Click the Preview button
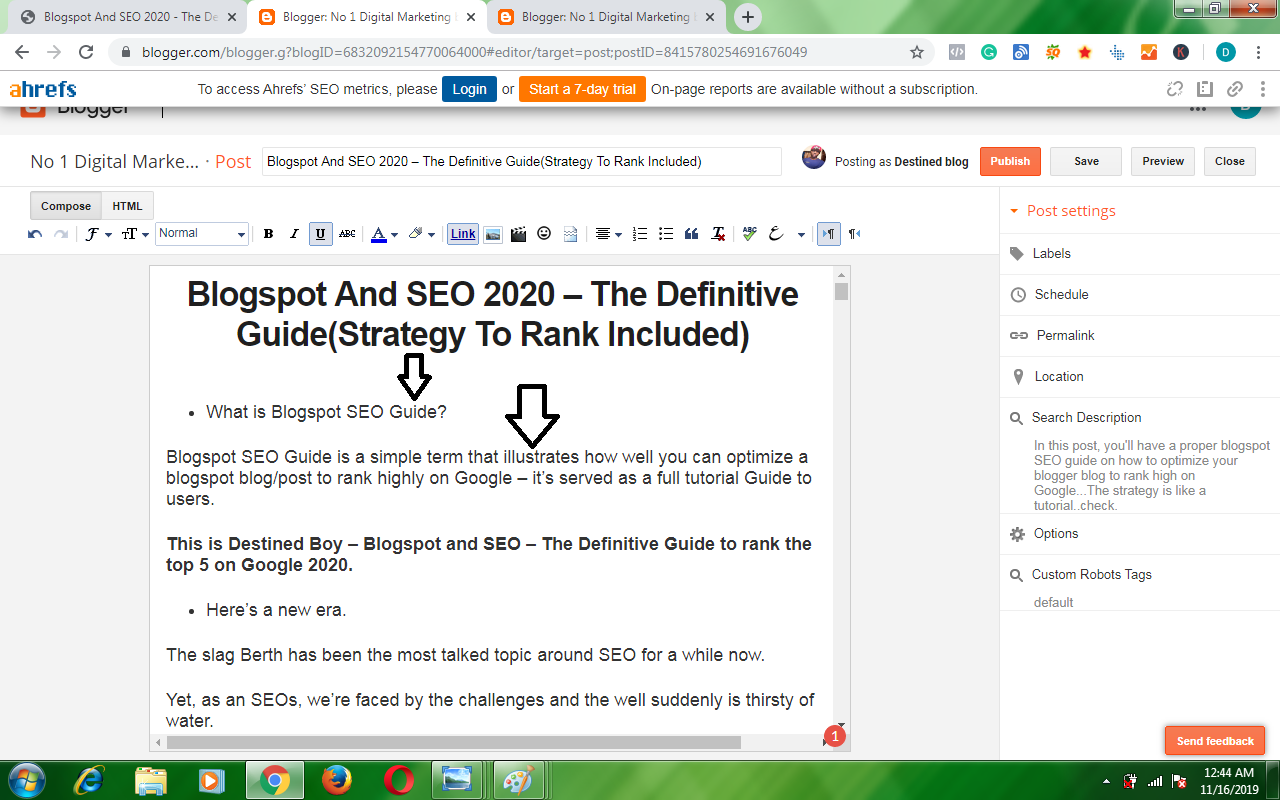The width and height of the screenshot is (1280, 800). [1163, 161]
